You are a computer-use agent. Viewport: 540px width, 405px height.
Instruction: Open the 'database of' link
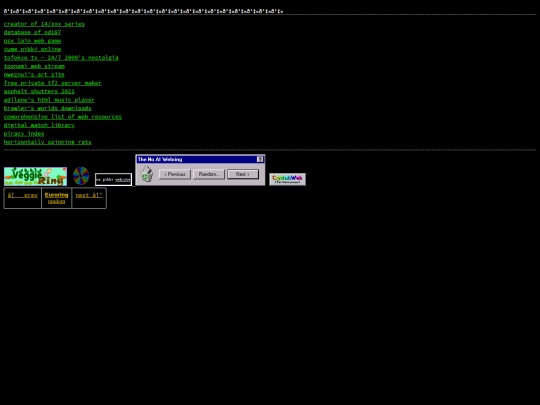pos(32,32)
